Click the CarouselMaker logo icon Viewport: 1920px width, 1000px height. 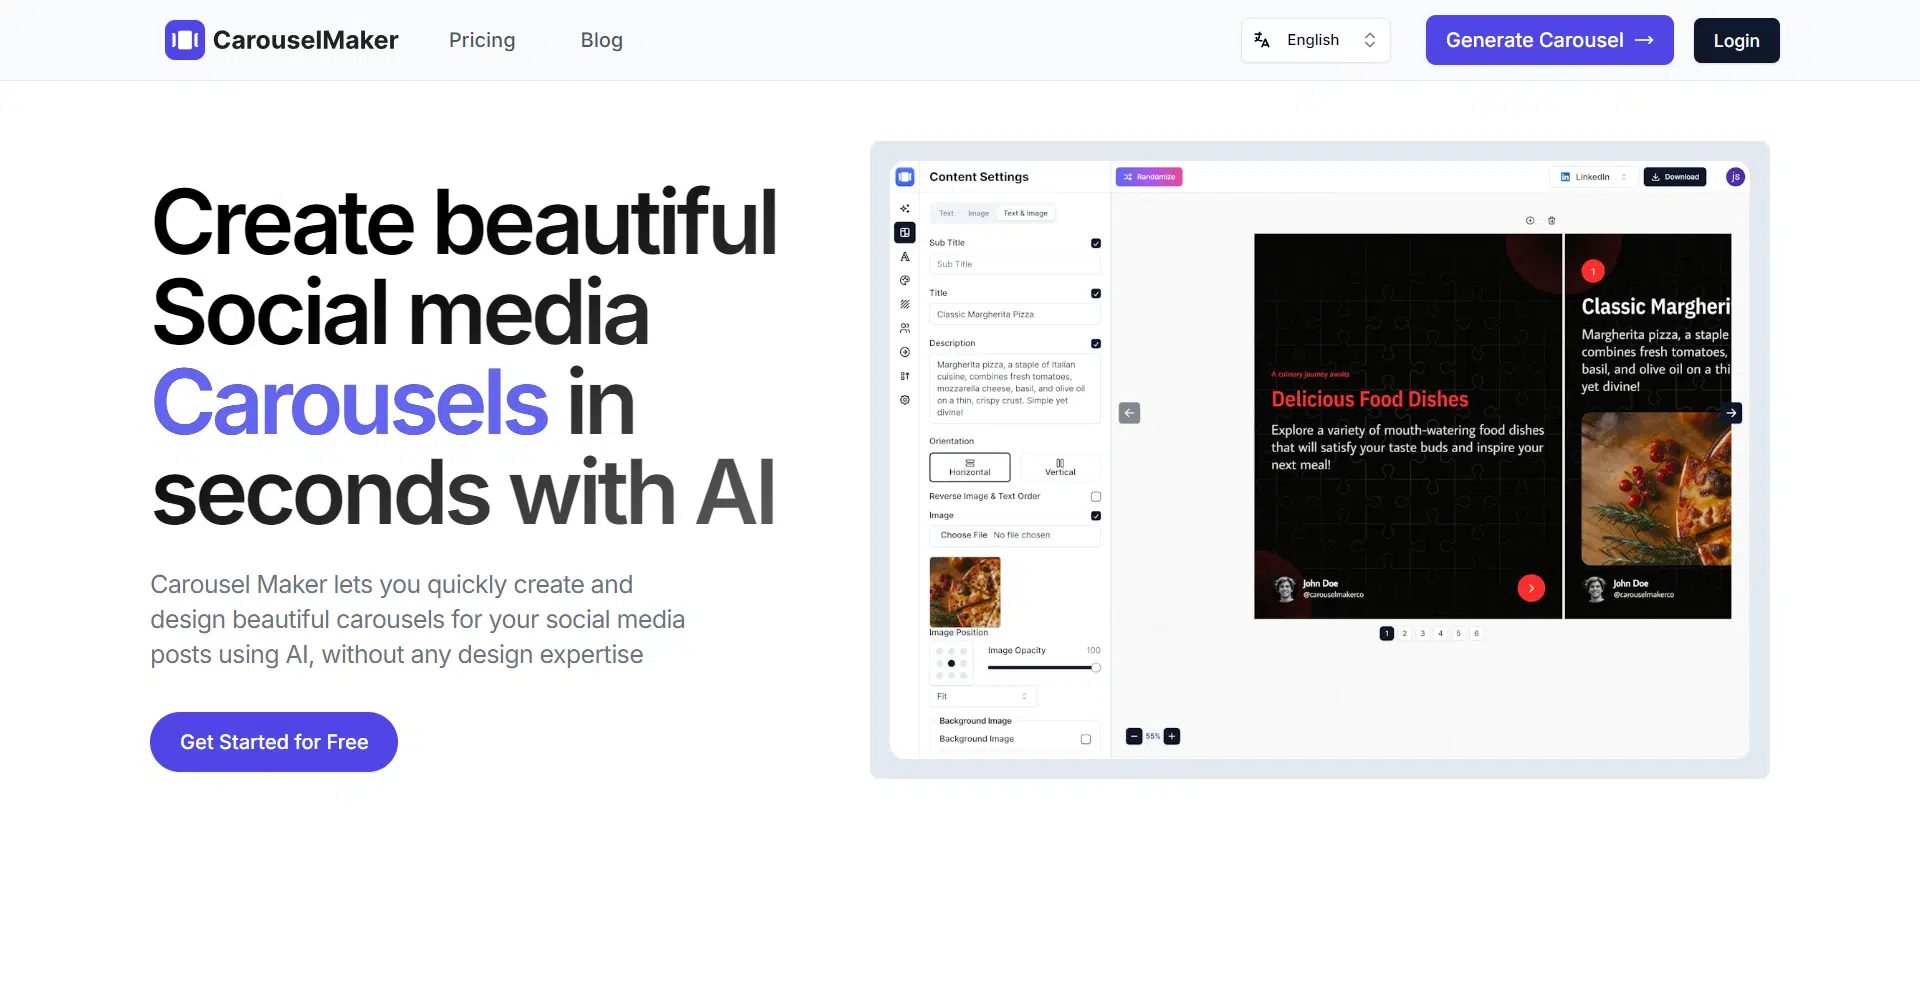[185, 40]
